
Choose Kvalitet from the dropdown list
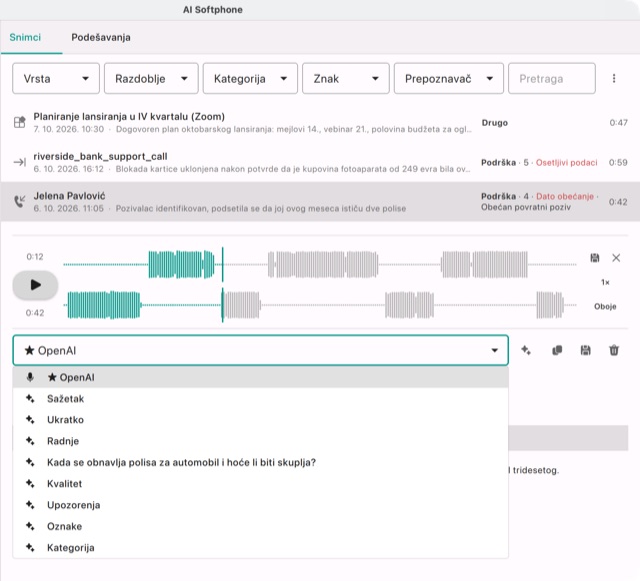pyautogui.click(x=260, y=483)
